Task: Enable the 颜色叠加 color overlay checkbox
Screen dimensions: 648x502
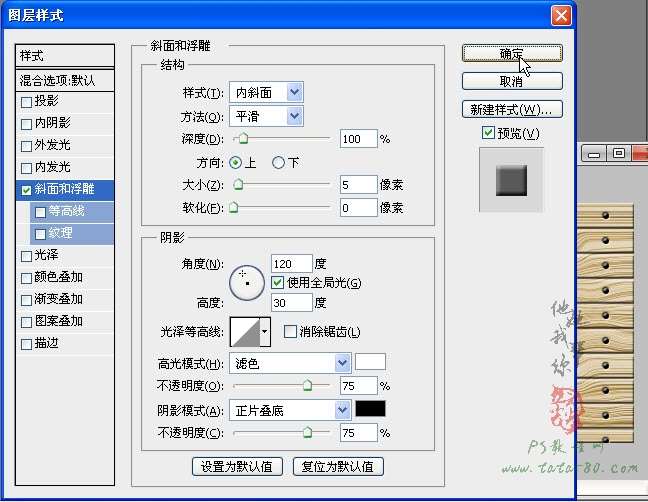Action: (x=26, y=278)
